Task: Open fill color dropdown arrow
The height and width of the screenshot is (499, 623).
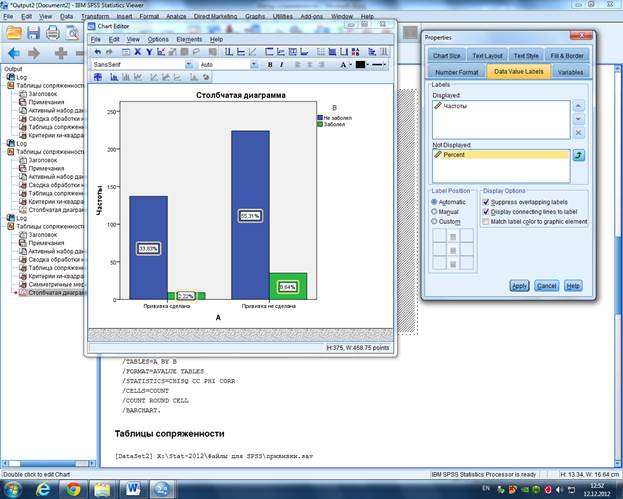Action: (x=368, y=64)
